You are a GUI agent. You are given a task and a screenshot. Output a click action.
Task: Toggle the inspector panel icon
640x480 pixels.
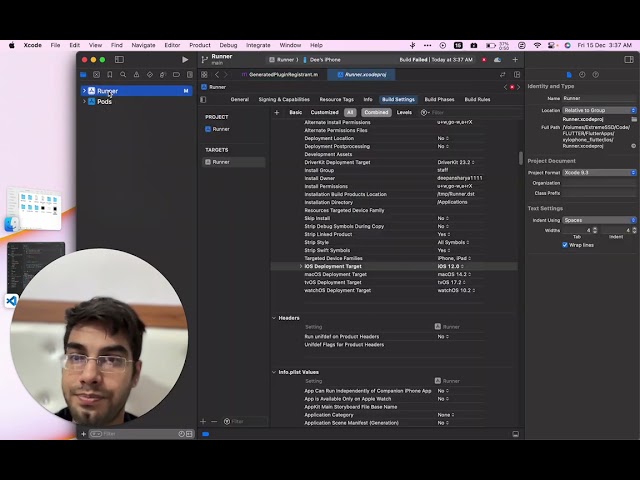click(x=629, y=60)
